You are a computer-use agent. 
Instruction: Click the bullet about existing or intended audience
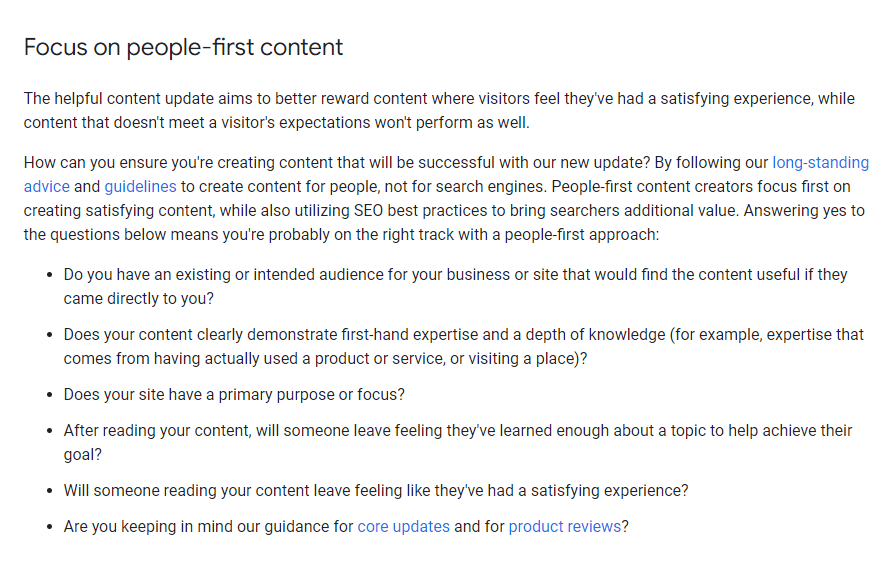click(455, 287)
